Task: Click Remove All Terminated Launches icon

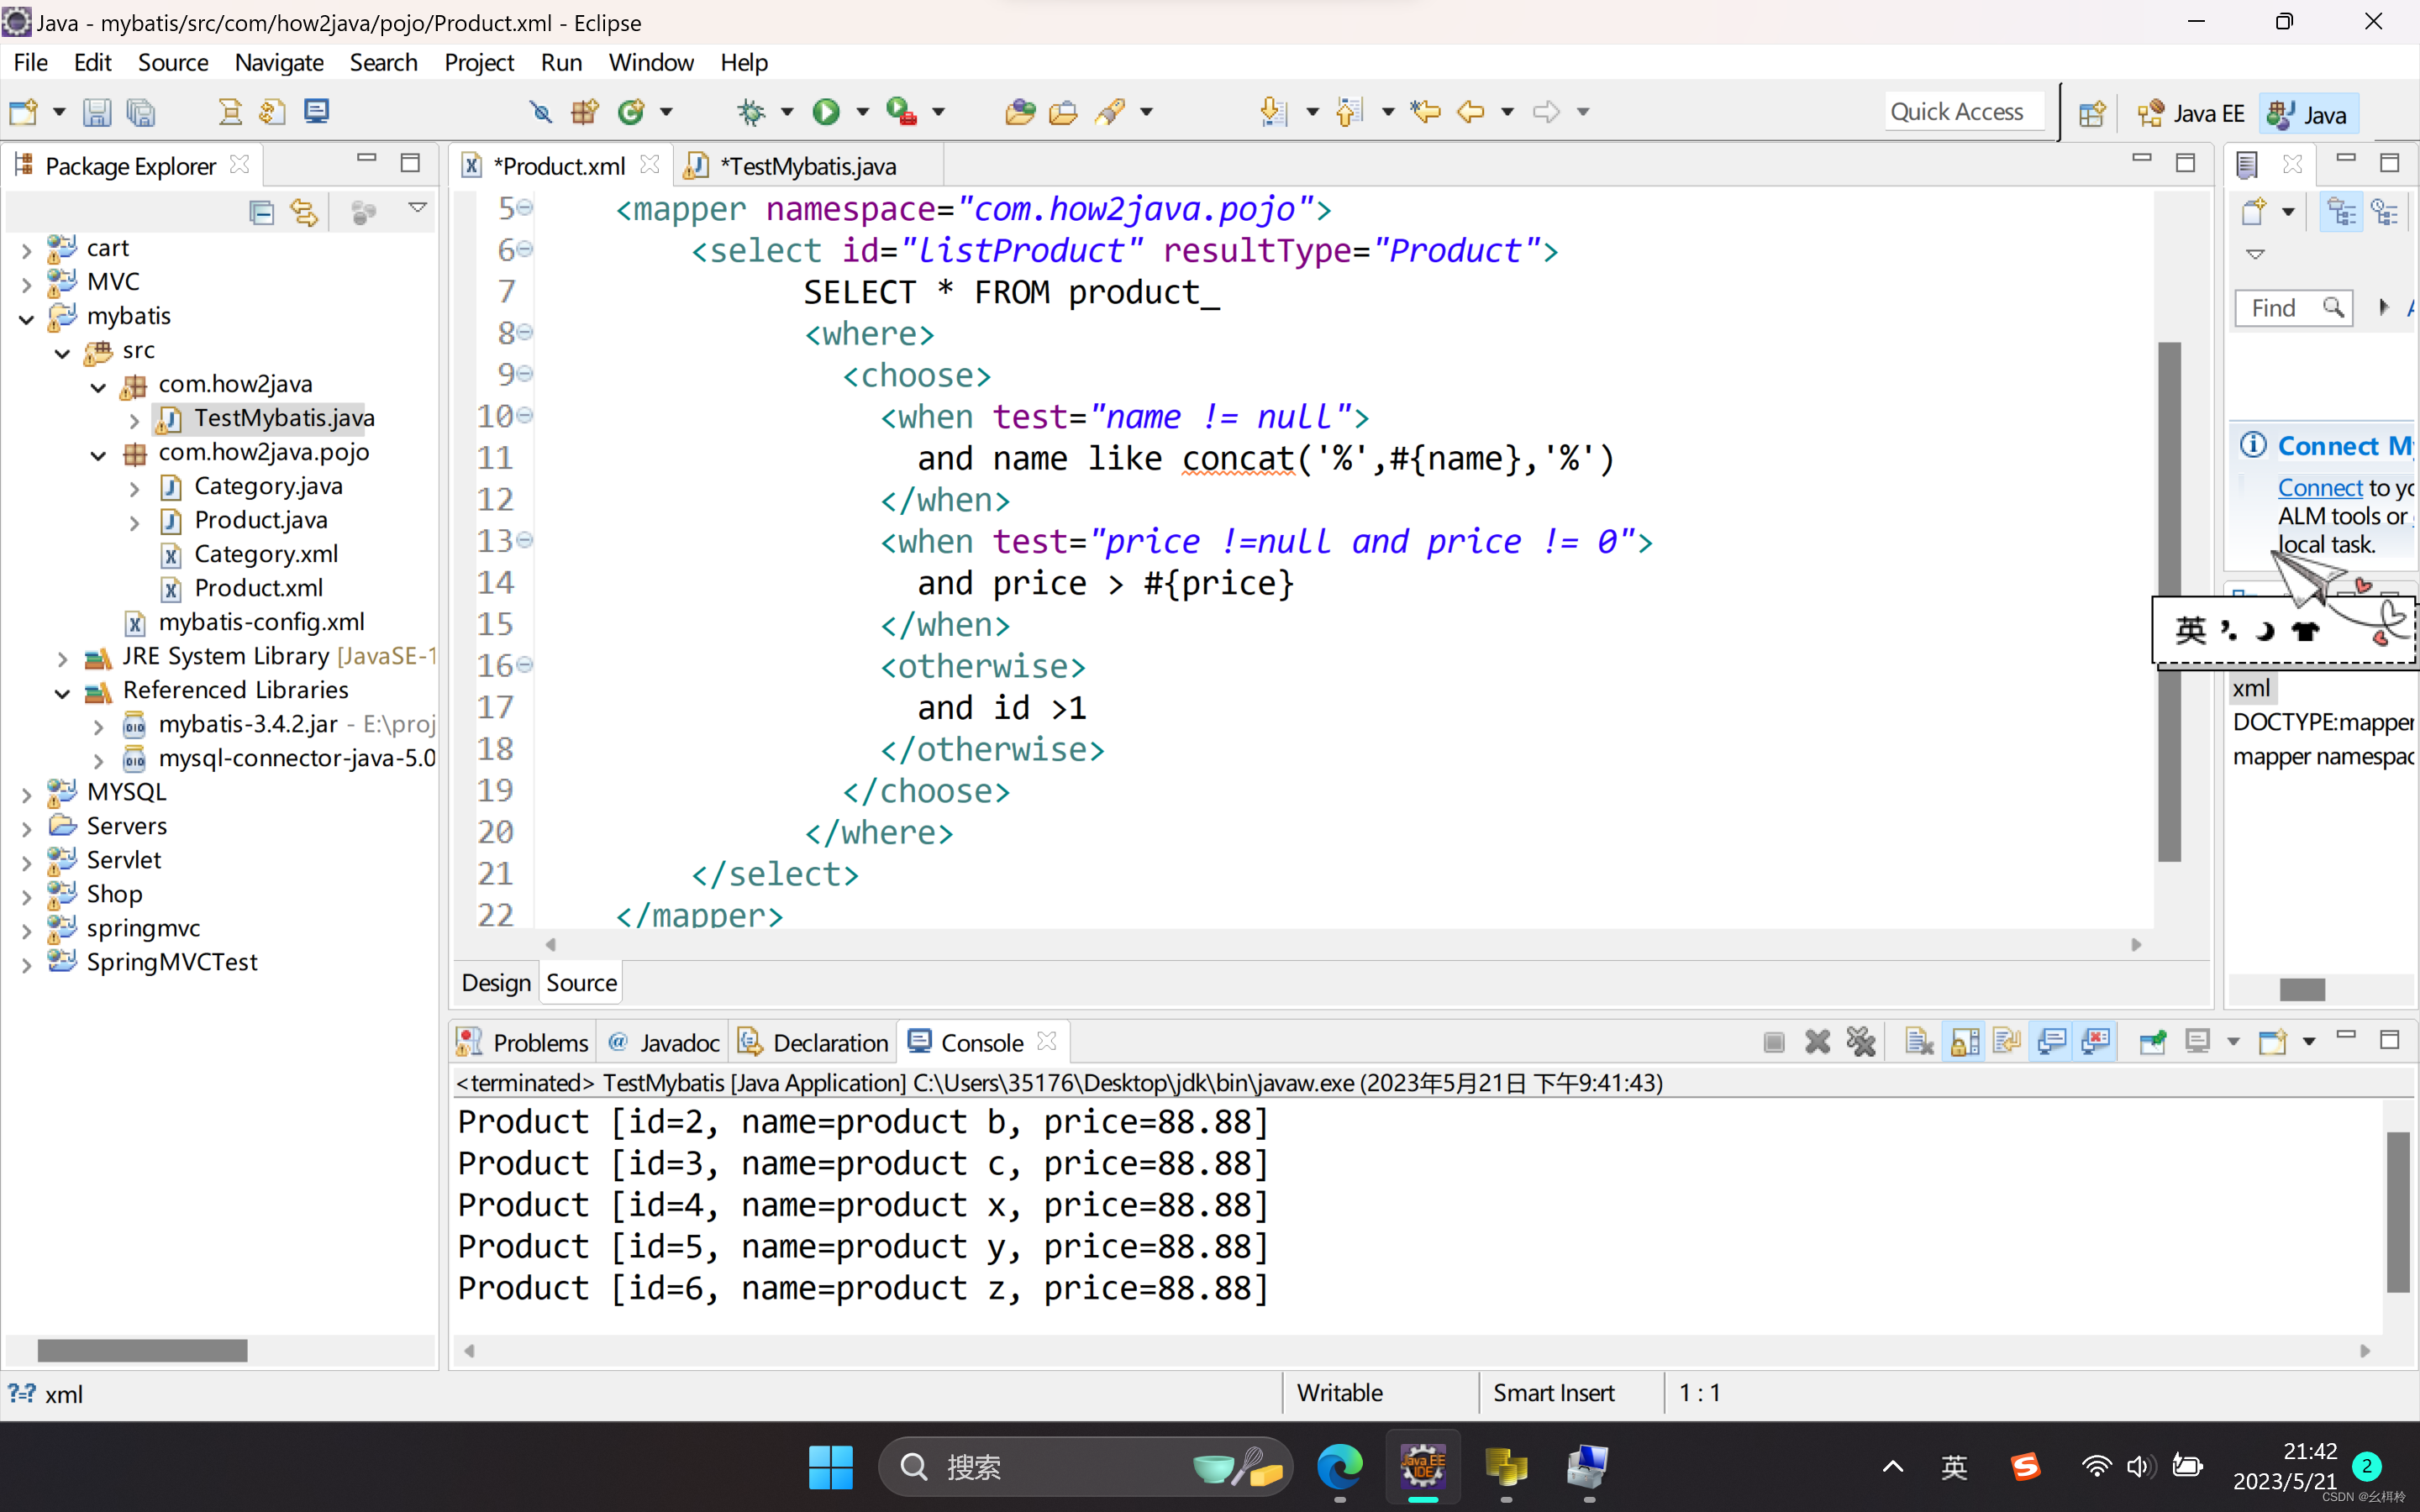Action: point(1861,1042)
